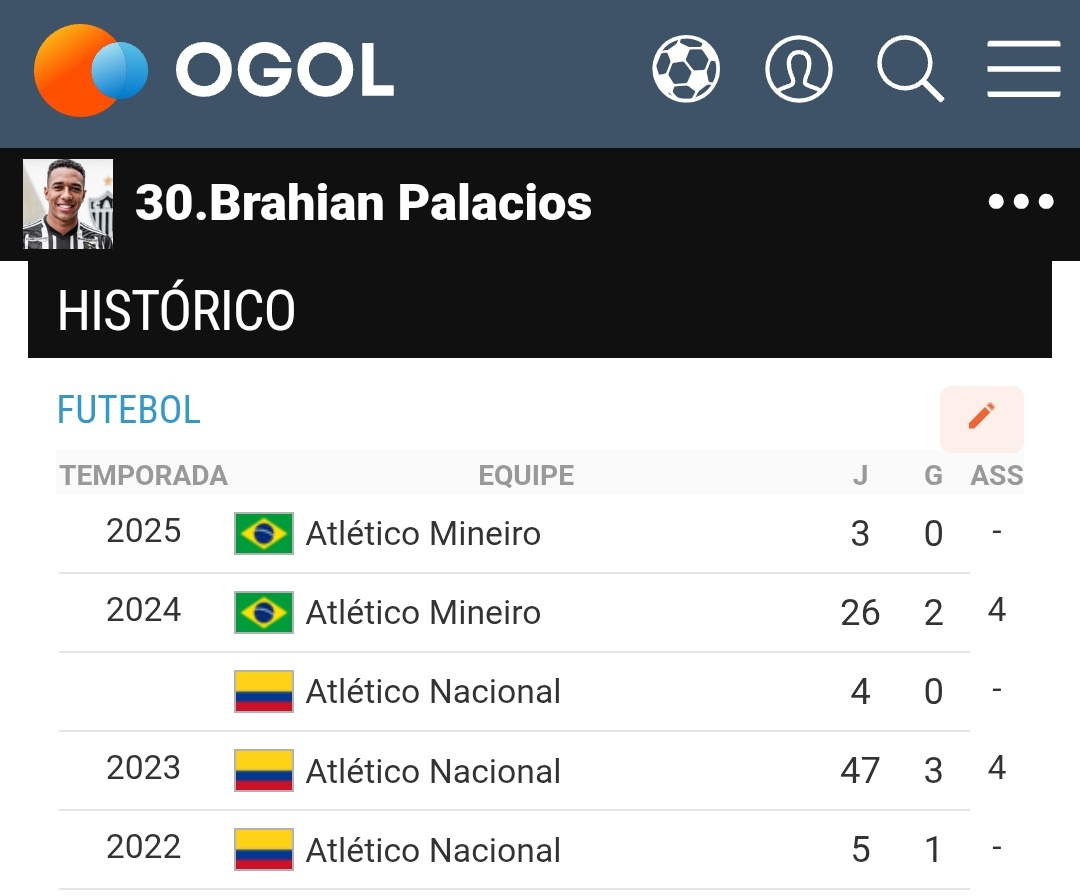Open Atlético Nacional 2022 team link
Viewport: 1080px width, 896px height.
coord(433,850)
